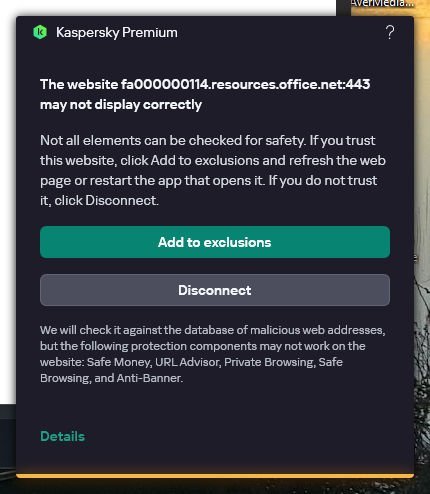Click the Kaspersky Premium title text
This screenshot has height=494, width=430.
click(117, 33)
